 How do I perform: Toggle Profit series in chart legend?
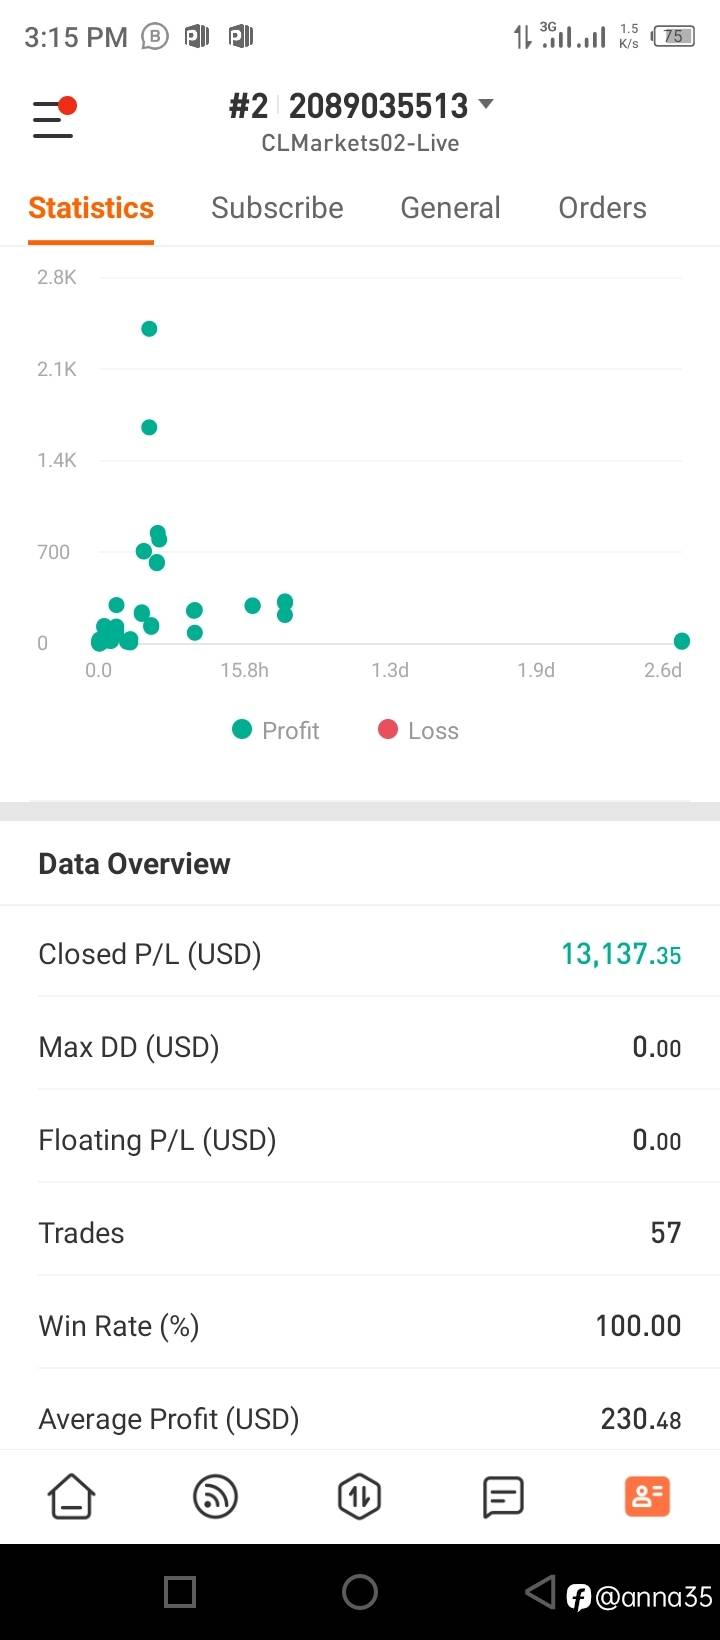click(275, 730)
